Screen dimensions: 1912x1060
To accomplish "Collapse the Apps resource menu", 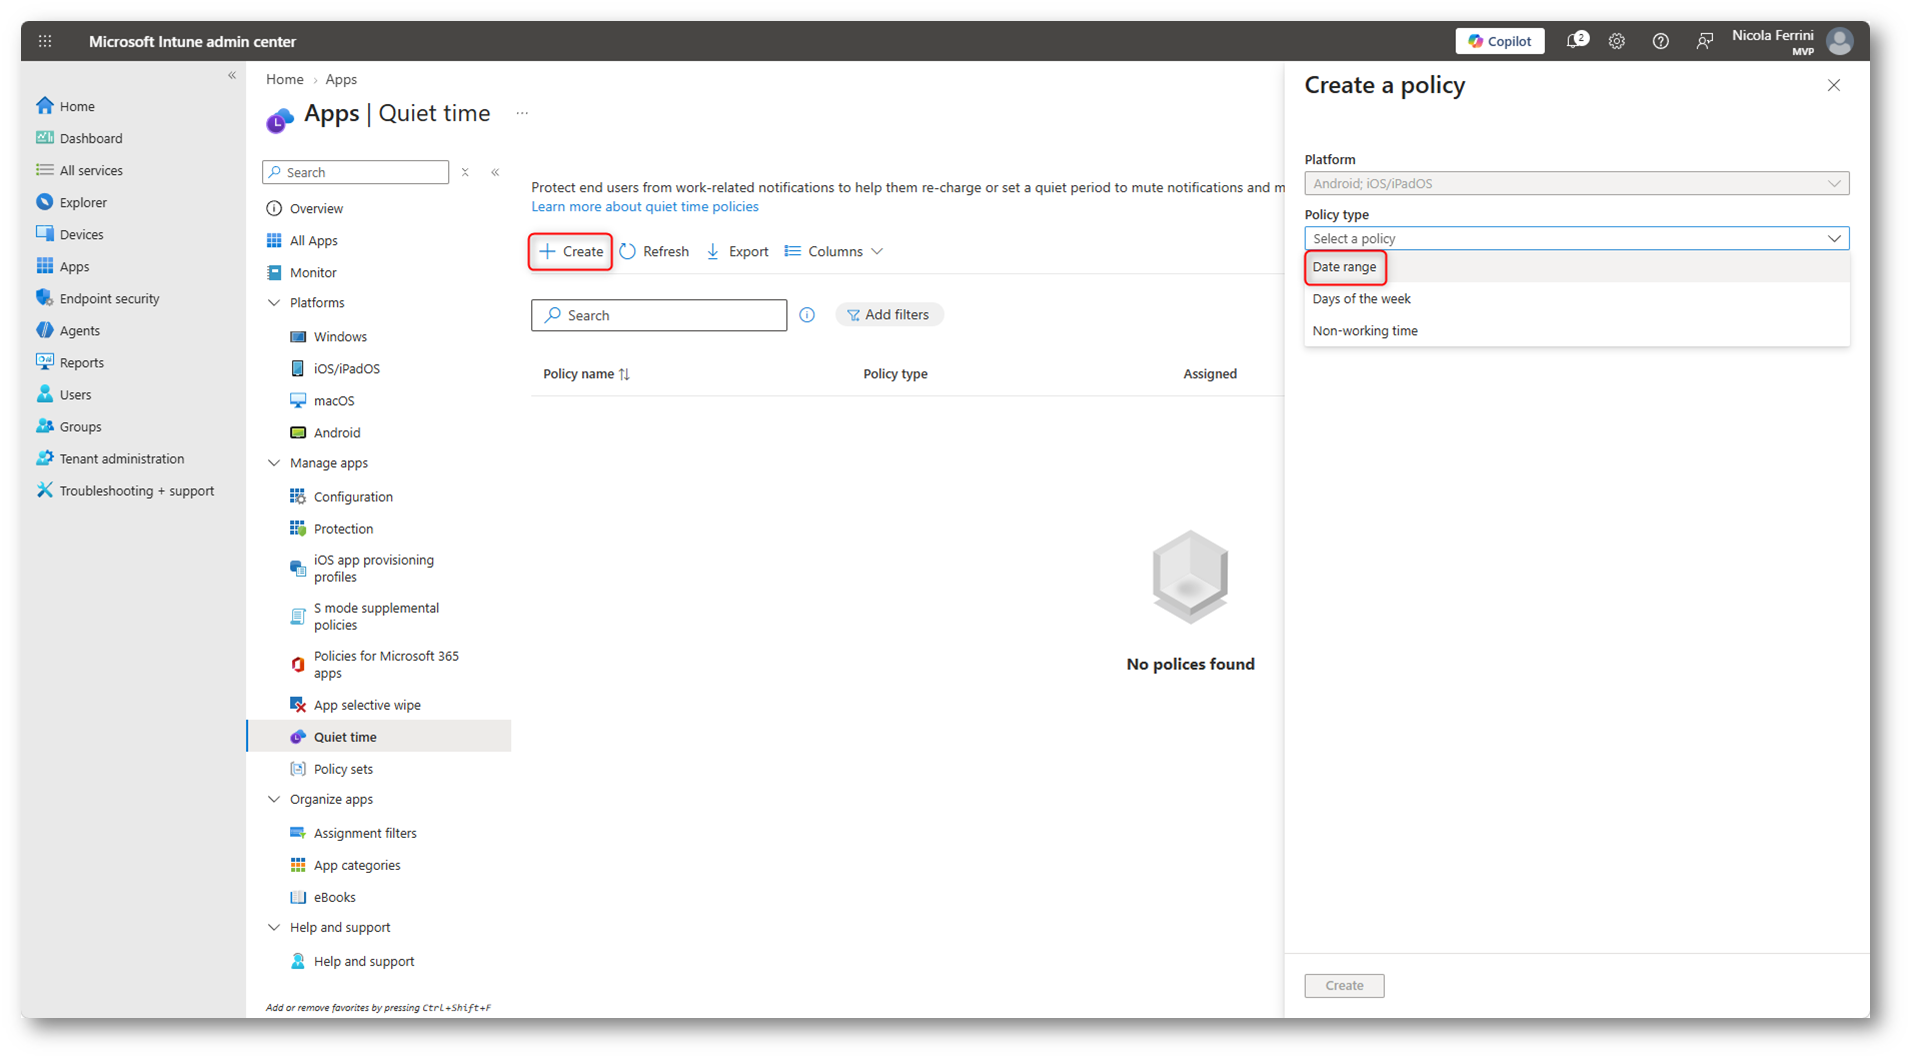I will point(495,172).
